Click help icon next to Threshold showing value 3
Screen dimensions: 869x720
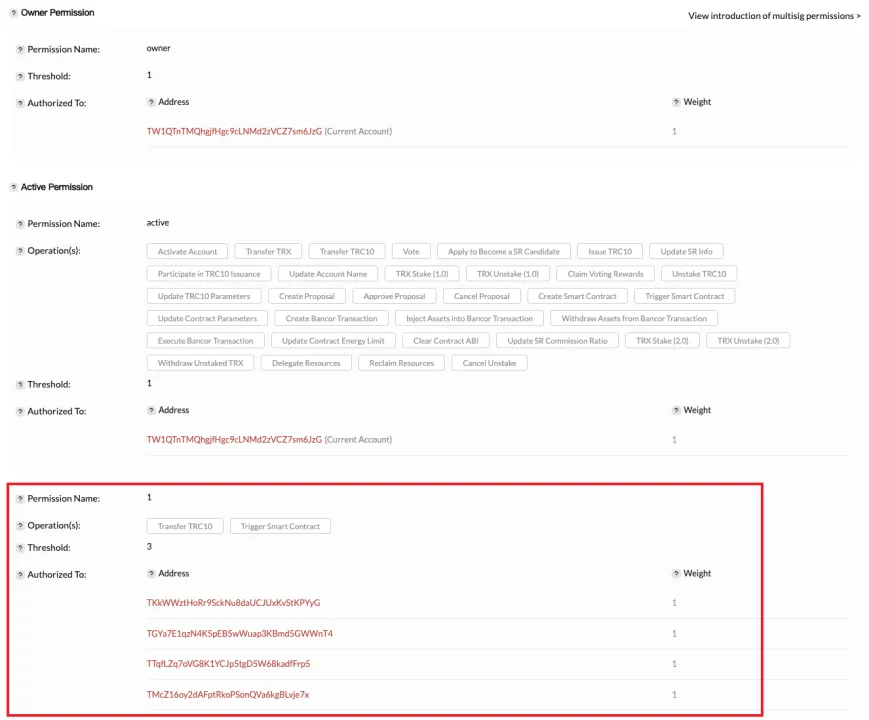click(x=20, y=548)
